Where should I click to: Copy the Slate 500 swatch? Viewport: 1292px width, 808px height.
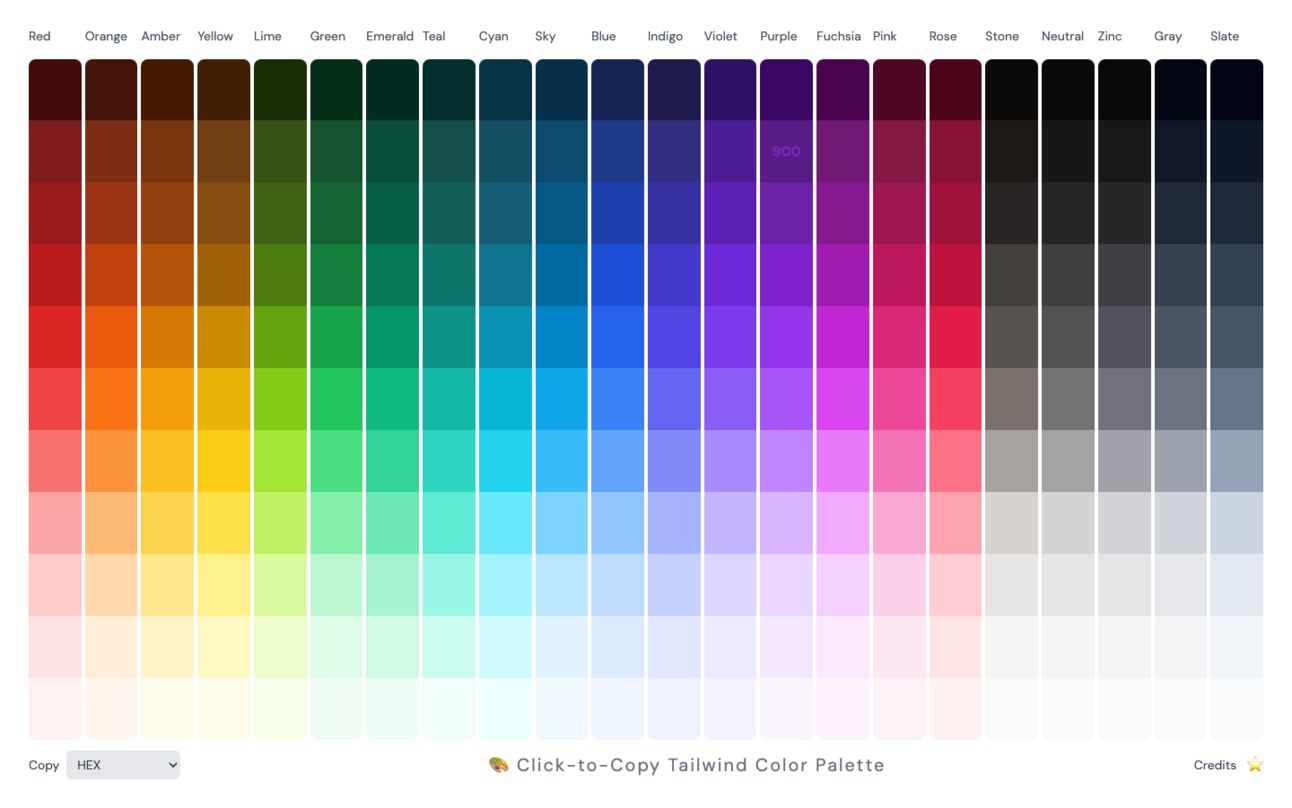1236,399
